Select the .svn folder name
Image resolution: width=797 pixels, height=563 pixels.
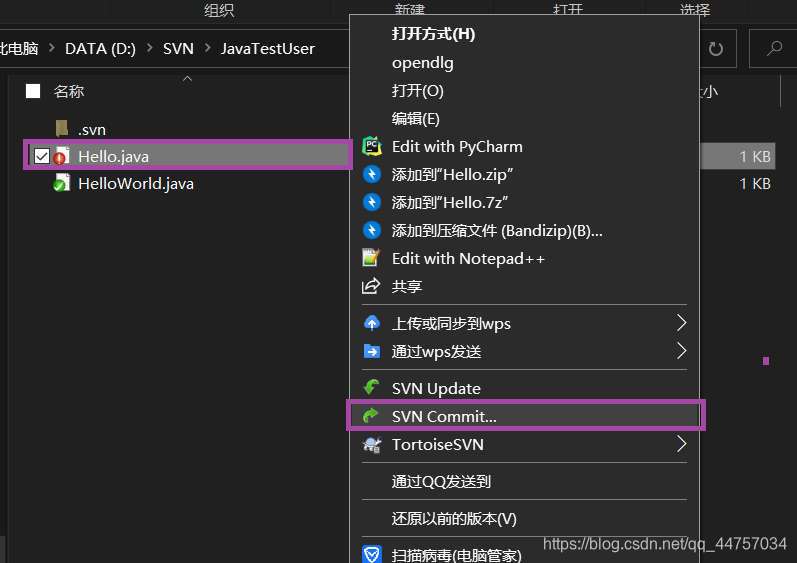click(x=91, y=130)
